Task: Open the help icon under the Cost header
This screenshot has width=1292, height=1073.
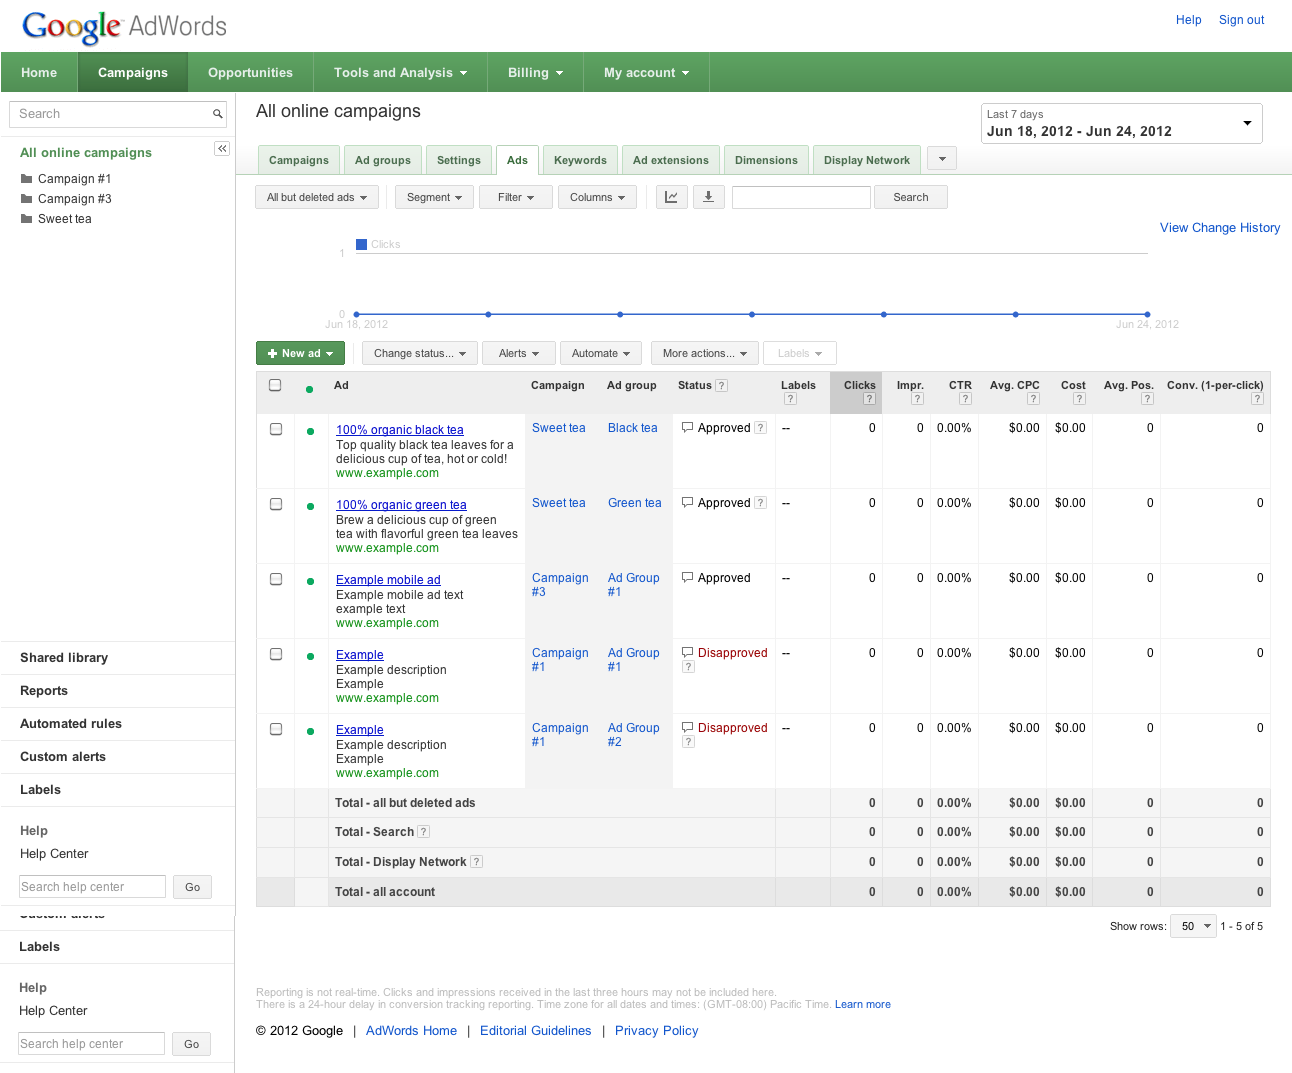Action: [x=1079, y=399]
